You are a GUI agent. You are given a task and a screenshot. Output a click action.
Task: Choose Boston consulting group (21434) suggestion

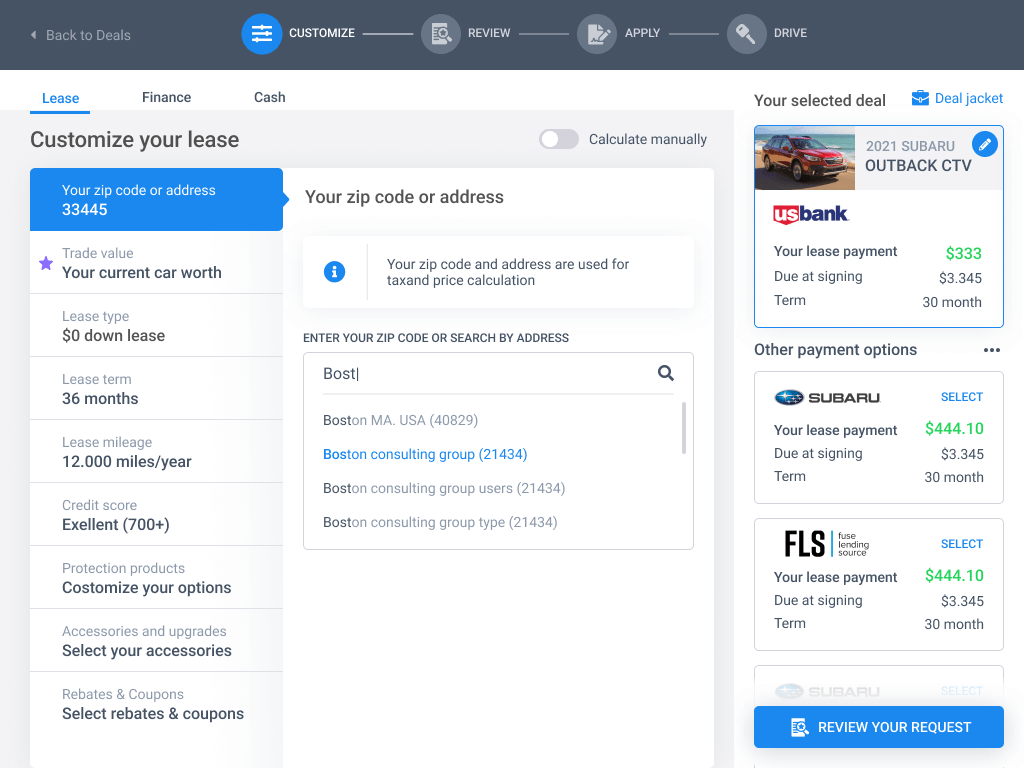click(x=425, y=454)
